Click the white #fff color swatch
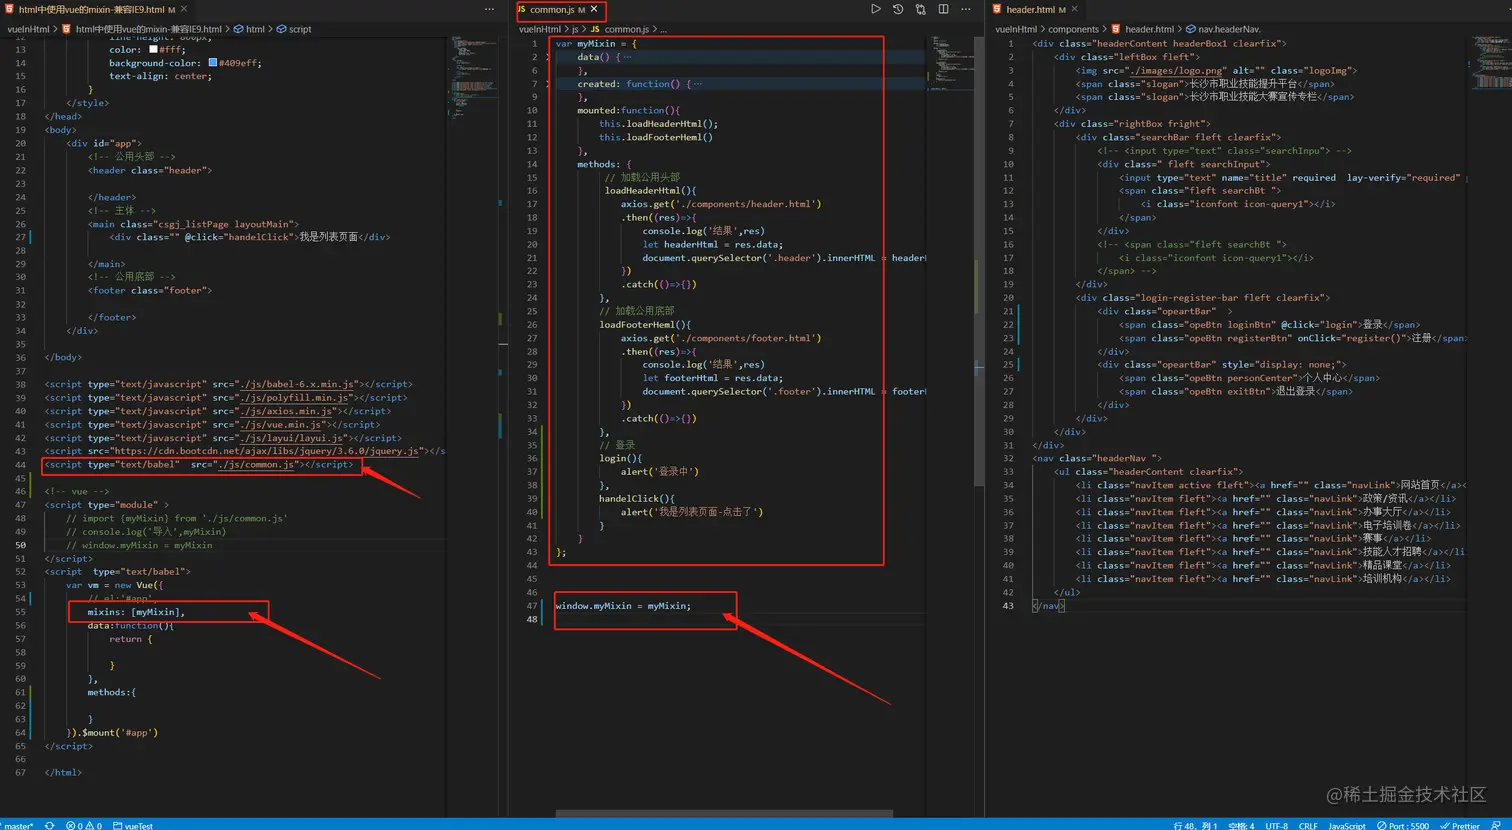The image size is (1512, 830). coord(153,49)
